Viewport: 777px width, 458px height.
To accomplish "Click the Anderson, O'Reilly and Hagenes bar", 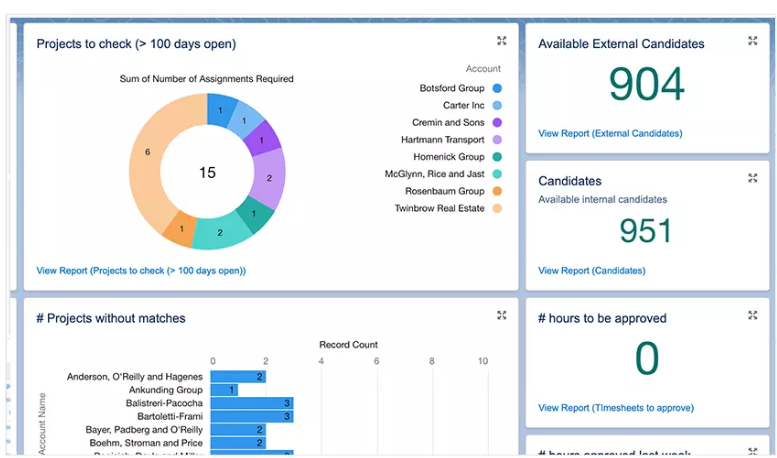I will point(238,377).
